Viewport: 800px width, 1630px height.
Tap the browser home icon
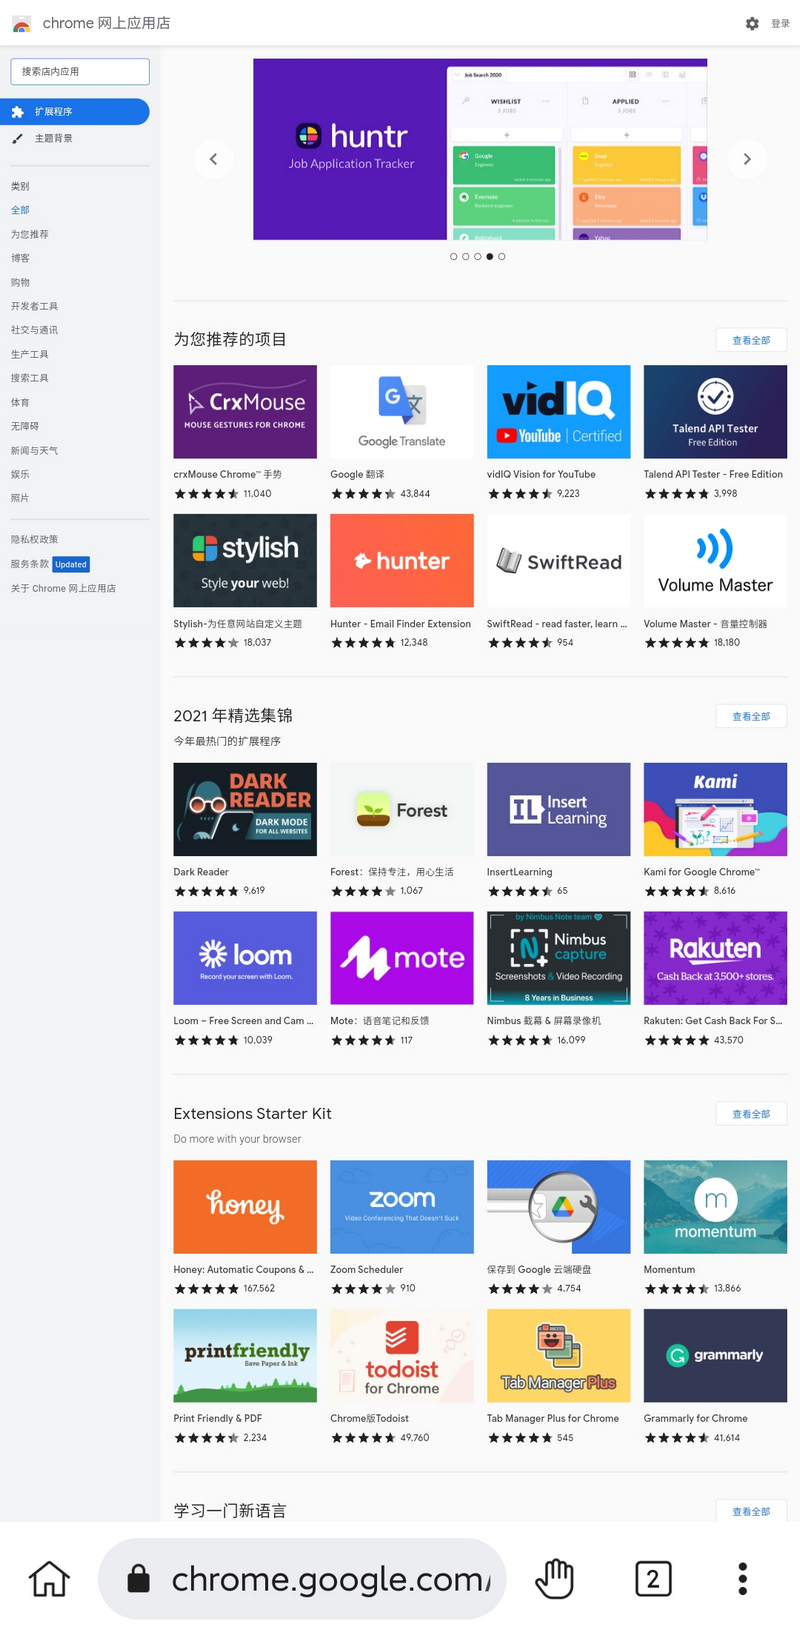[49, 1579]
